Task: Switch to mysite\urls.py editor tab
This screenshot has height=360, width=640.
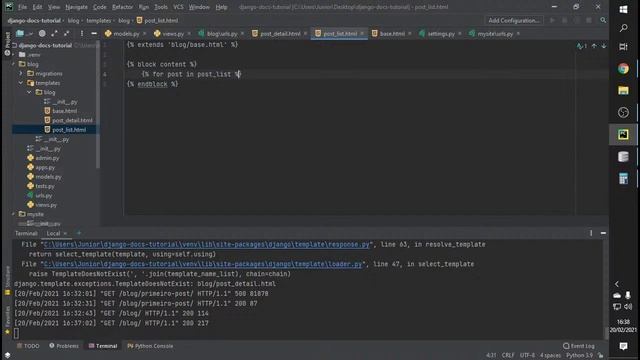Action: (x=495, y=34)
